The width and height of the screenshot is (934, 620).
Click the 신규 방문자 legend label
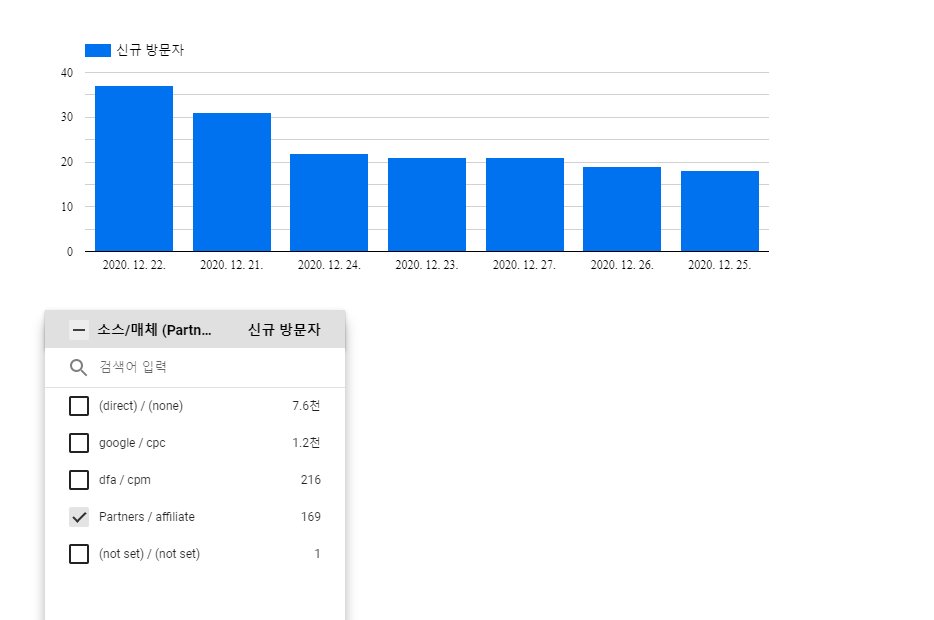tap(150, 50)
